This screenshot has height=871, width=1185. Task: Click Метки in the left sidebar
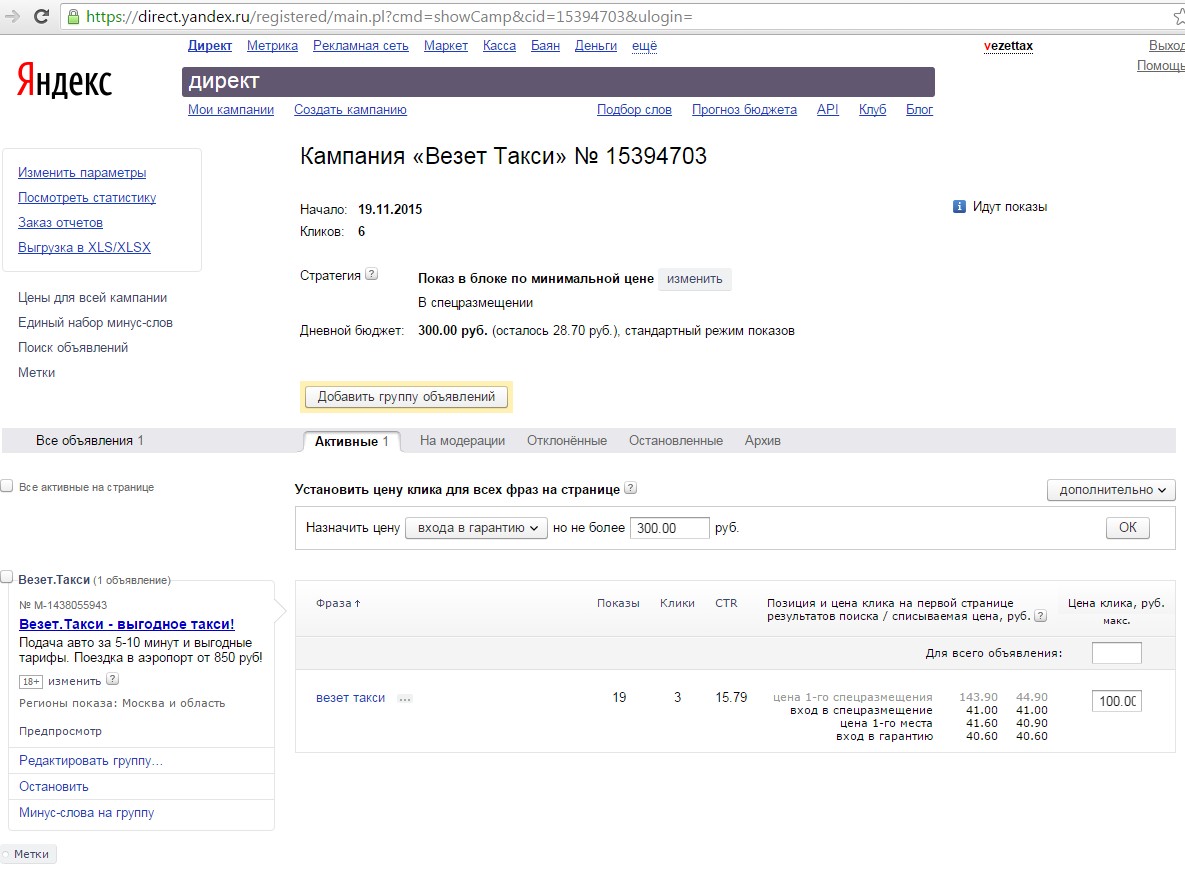pos(36,372)
